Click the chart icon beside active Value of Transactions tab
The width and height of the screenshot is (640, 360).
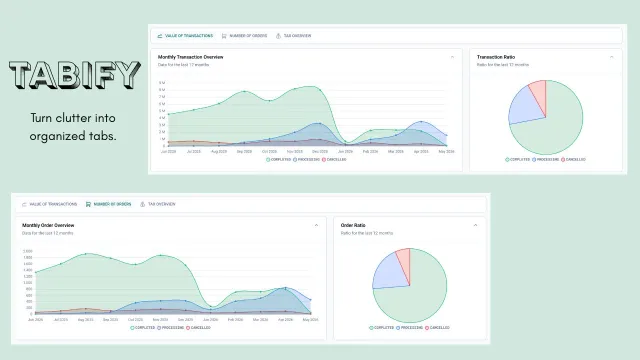pos(160,36)
